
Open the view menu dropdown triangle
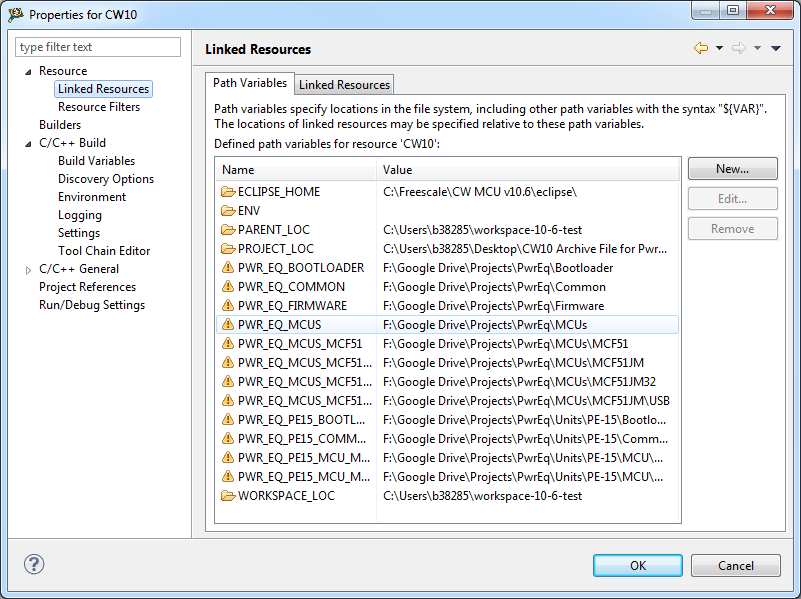(775, 48)
